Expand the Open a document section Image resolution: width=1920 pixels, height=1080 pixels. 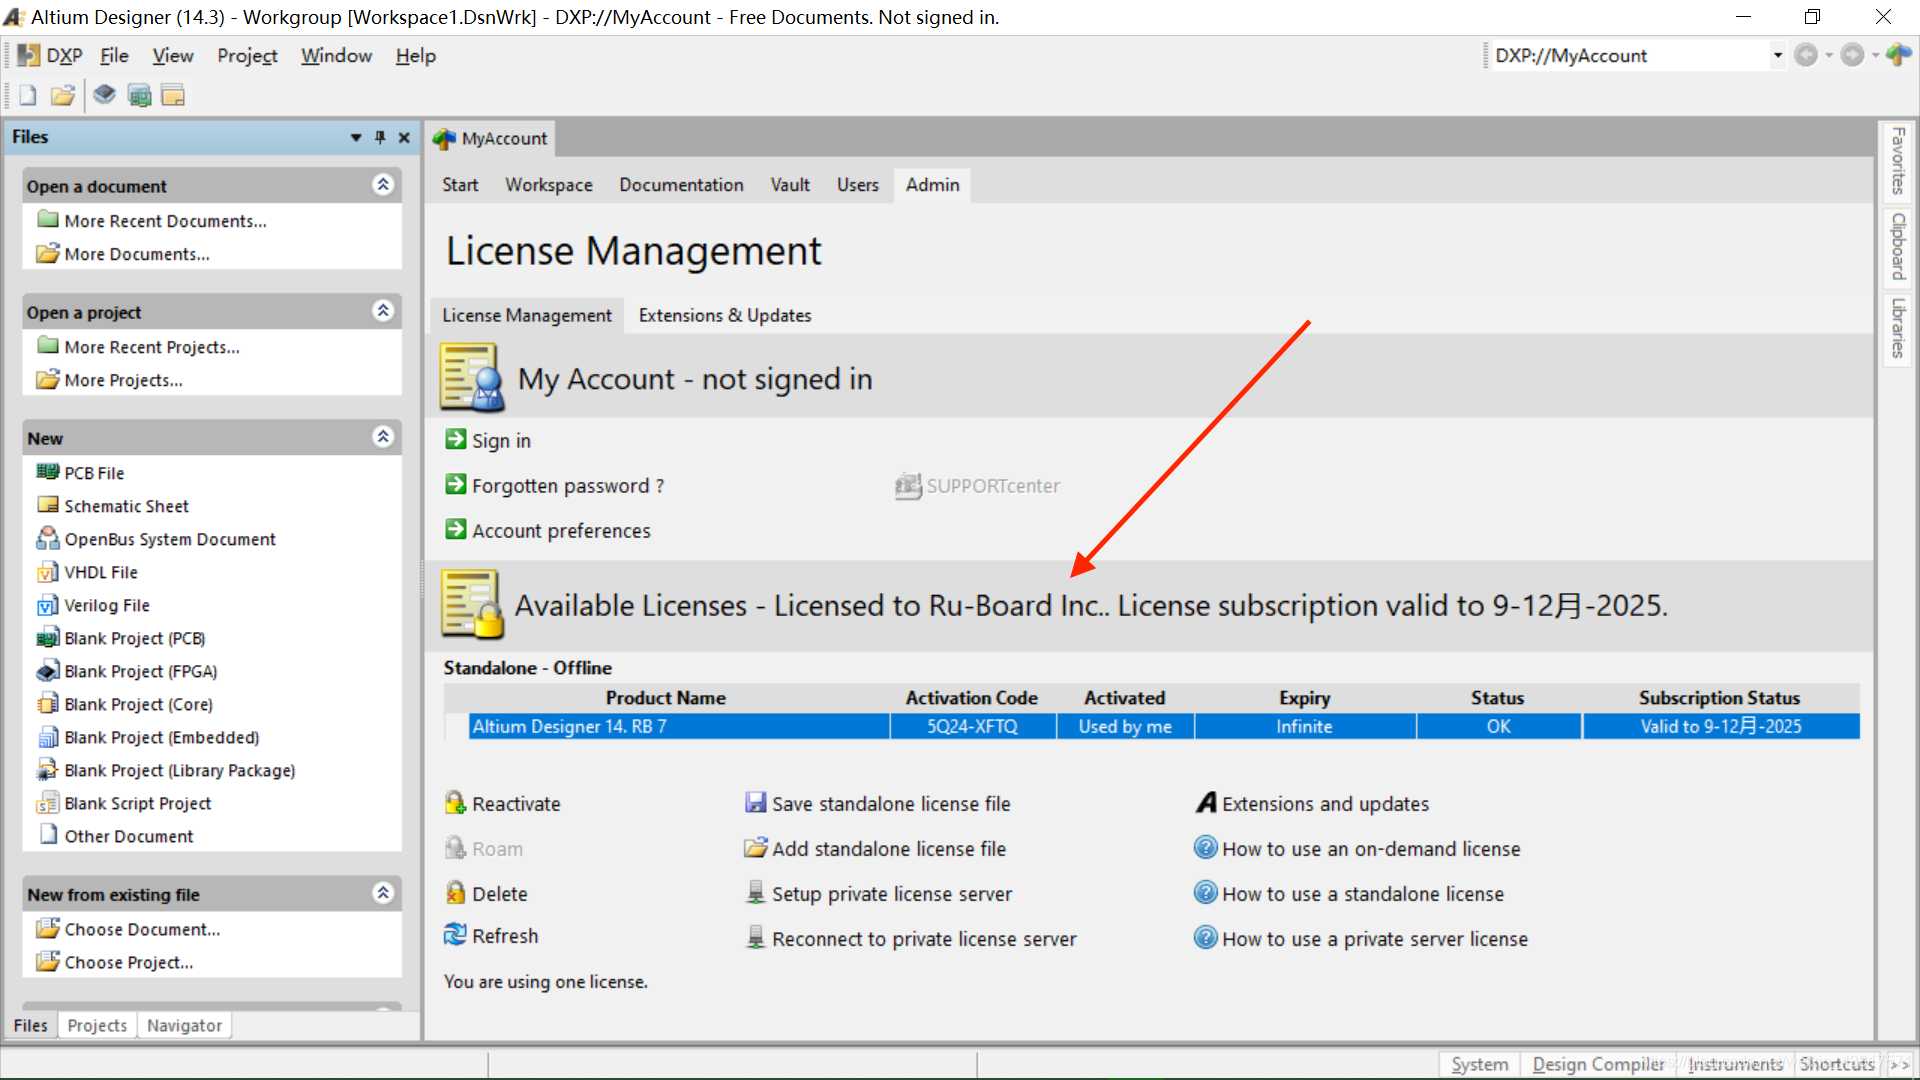tap(384, 185)
